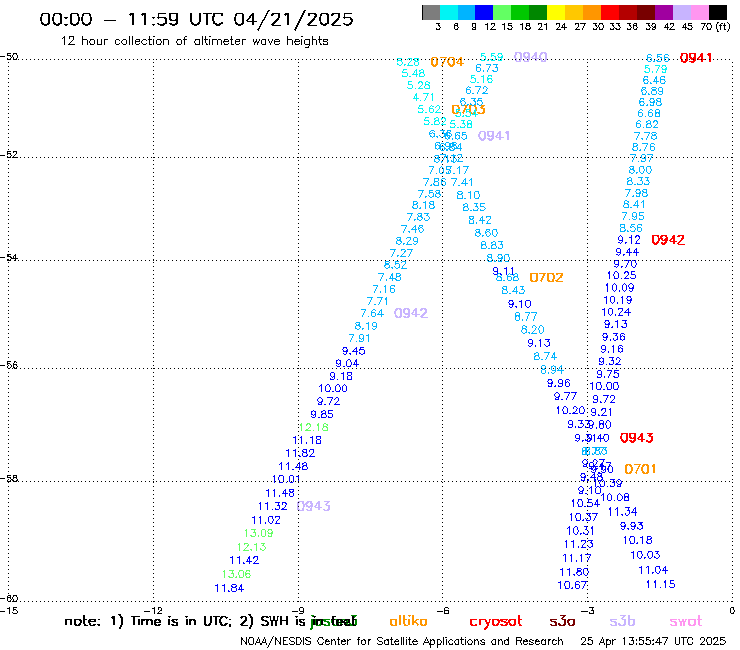Pick the cyan swatch in the color scale
740x650 pixels.
[x=449, y=12]
